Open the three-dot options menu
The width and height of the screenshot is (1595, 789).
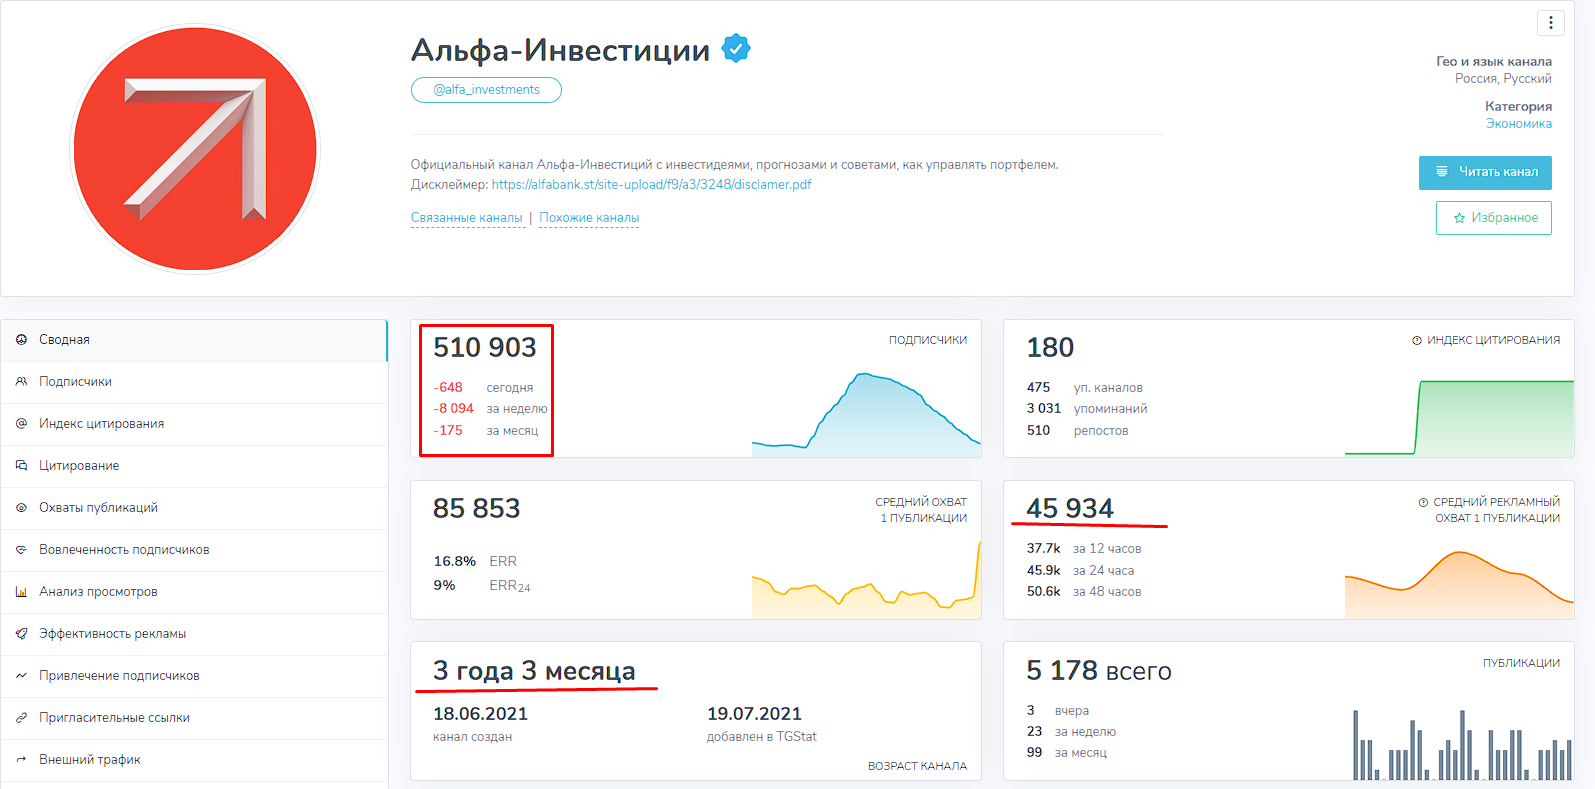click(1550, 22)
